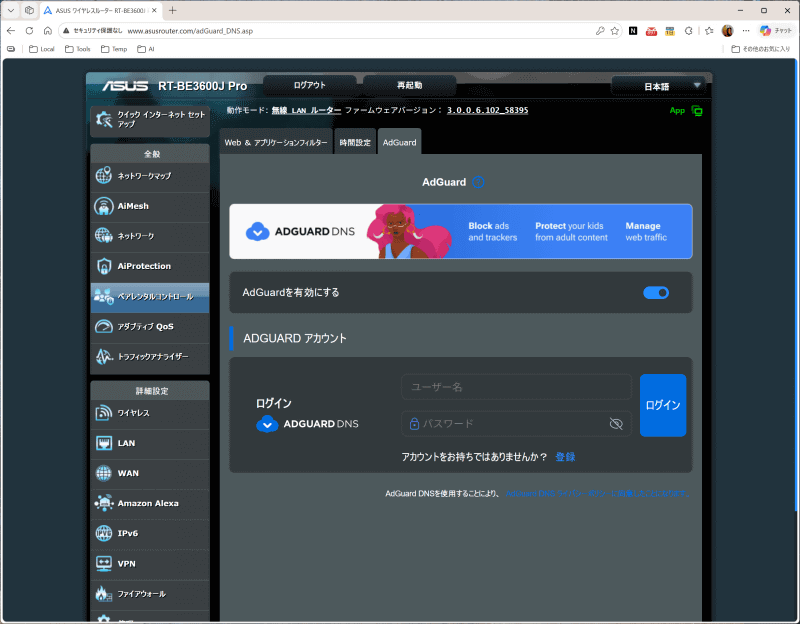Open the Network Map globe icon
800x624 pixels.
(x=104, y=176)
